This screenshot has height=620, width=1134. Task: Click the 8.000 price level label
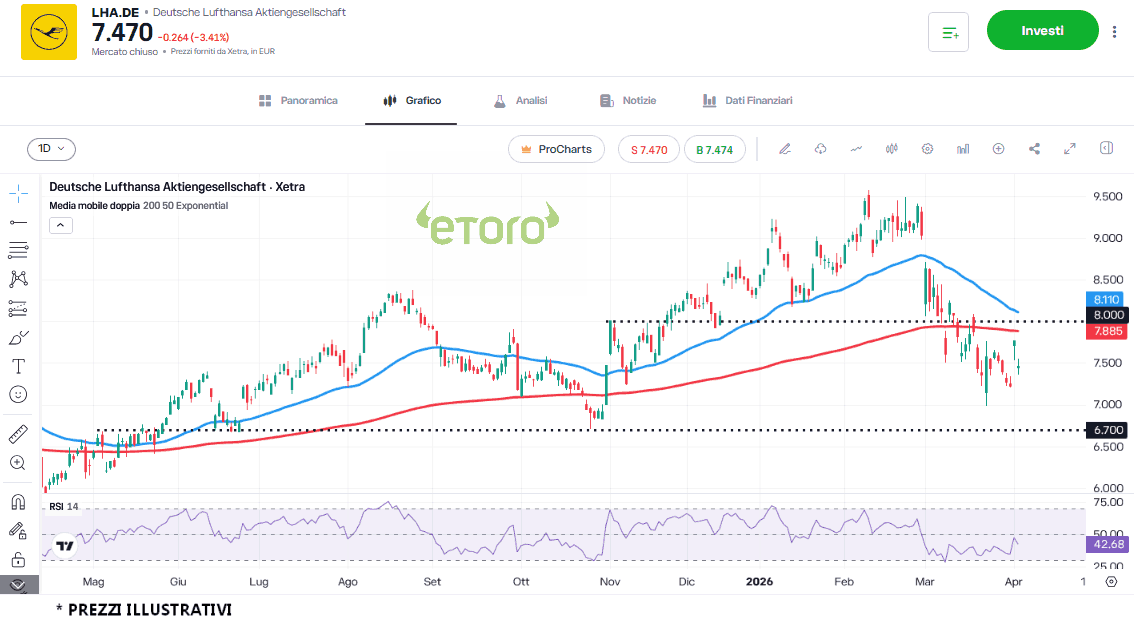1107,315
